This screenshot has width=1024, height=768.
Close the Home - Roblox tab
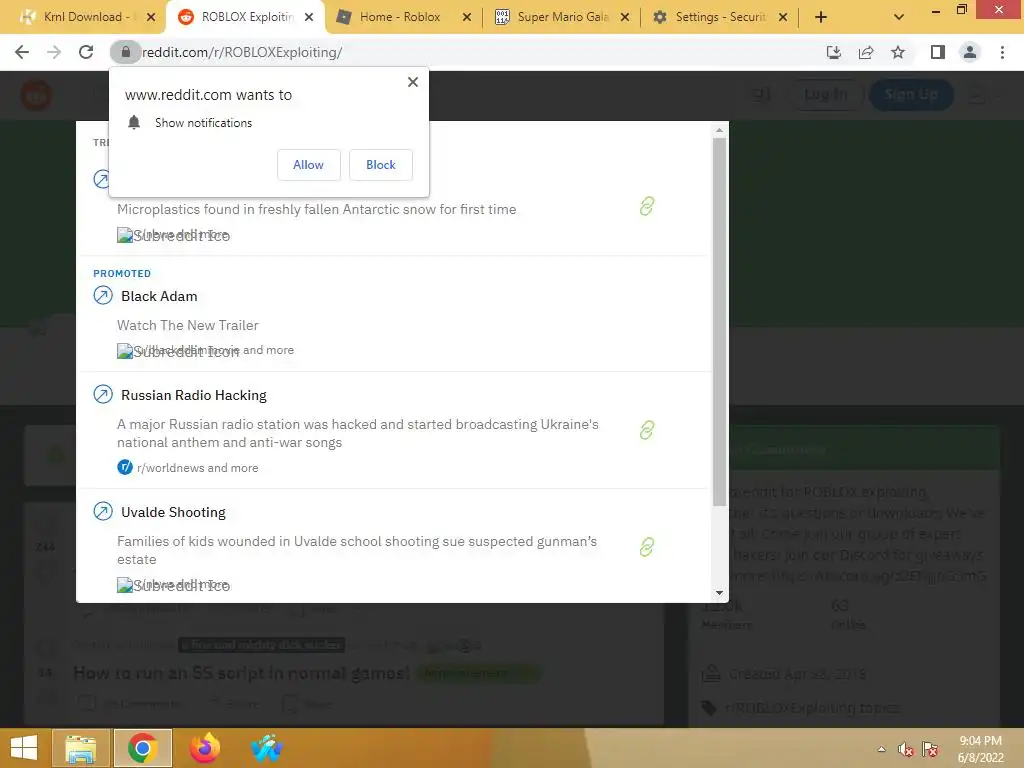467,17
